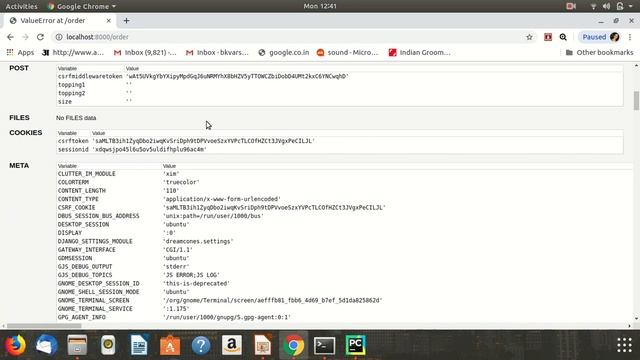Click the DJANGO_SETTINGS_MODULE variable in META
The height and width of the screenshot is (360, 640).
tap(95, 241)
